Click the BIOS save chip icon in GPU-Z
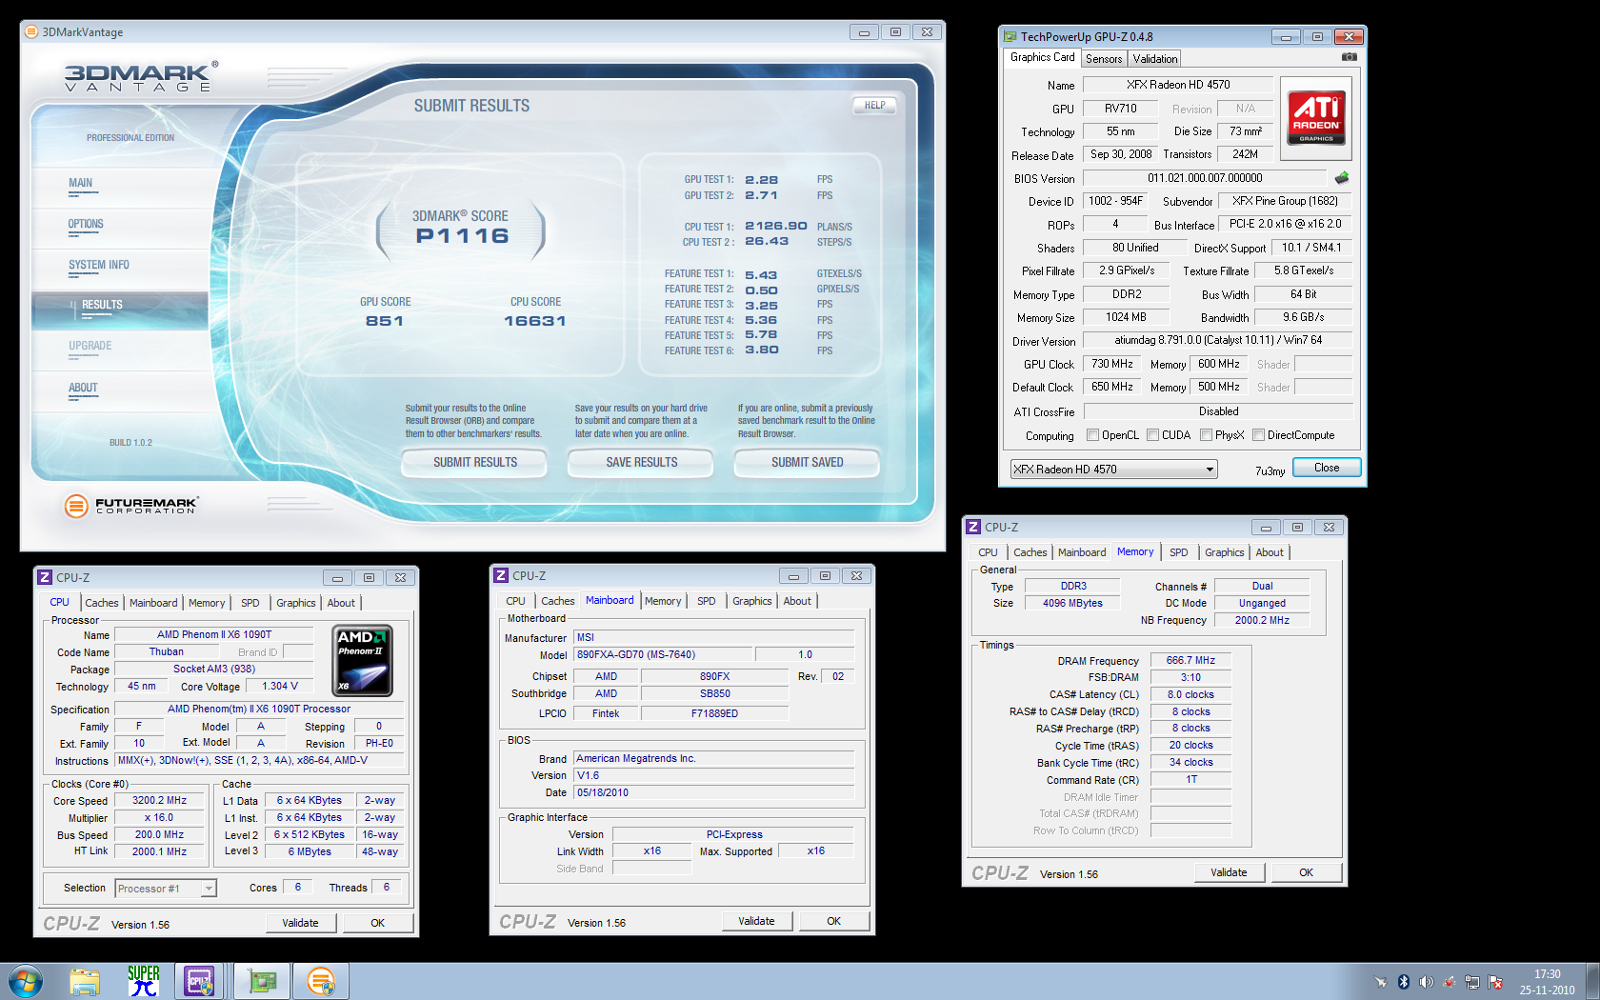1600x1000 pixels. (1341, 178)
